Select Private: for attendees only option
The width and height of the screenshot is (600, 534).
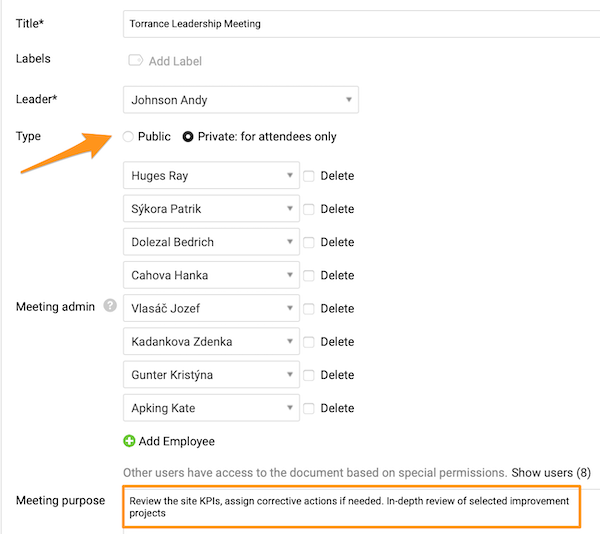point(188,137)
